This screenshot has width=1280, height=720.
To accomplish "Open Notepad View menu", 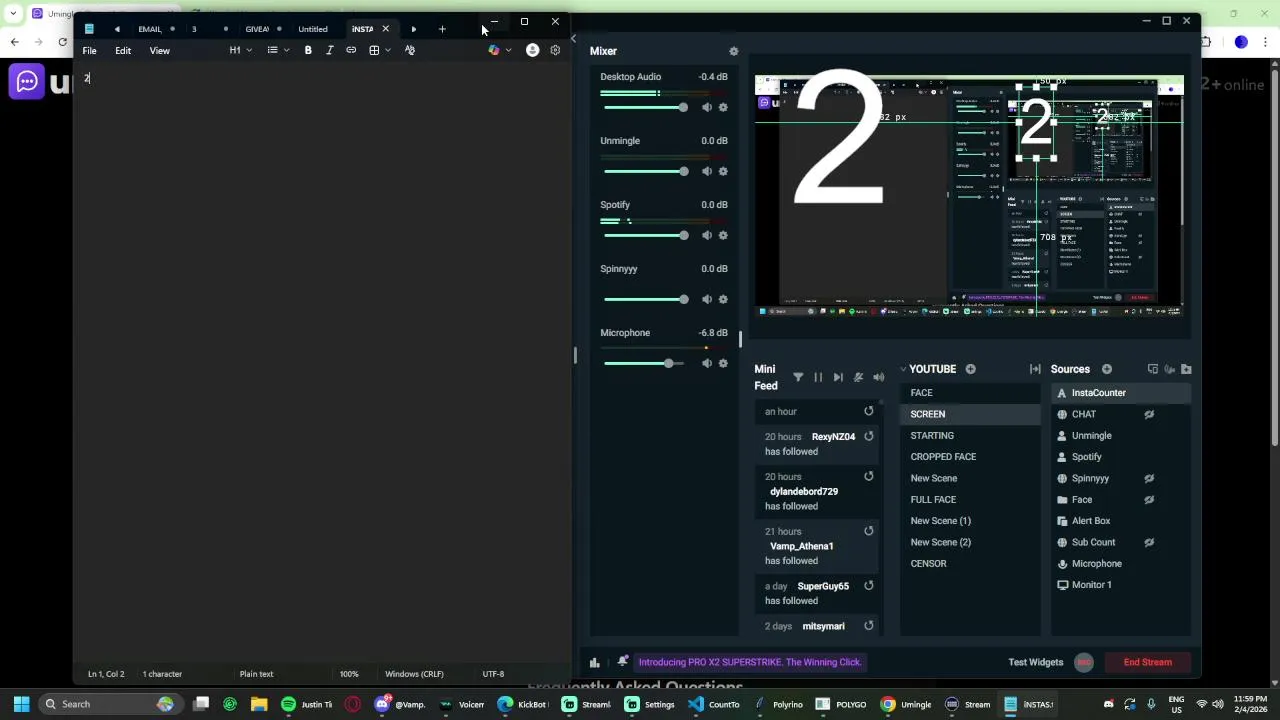I will click(160, 50).
